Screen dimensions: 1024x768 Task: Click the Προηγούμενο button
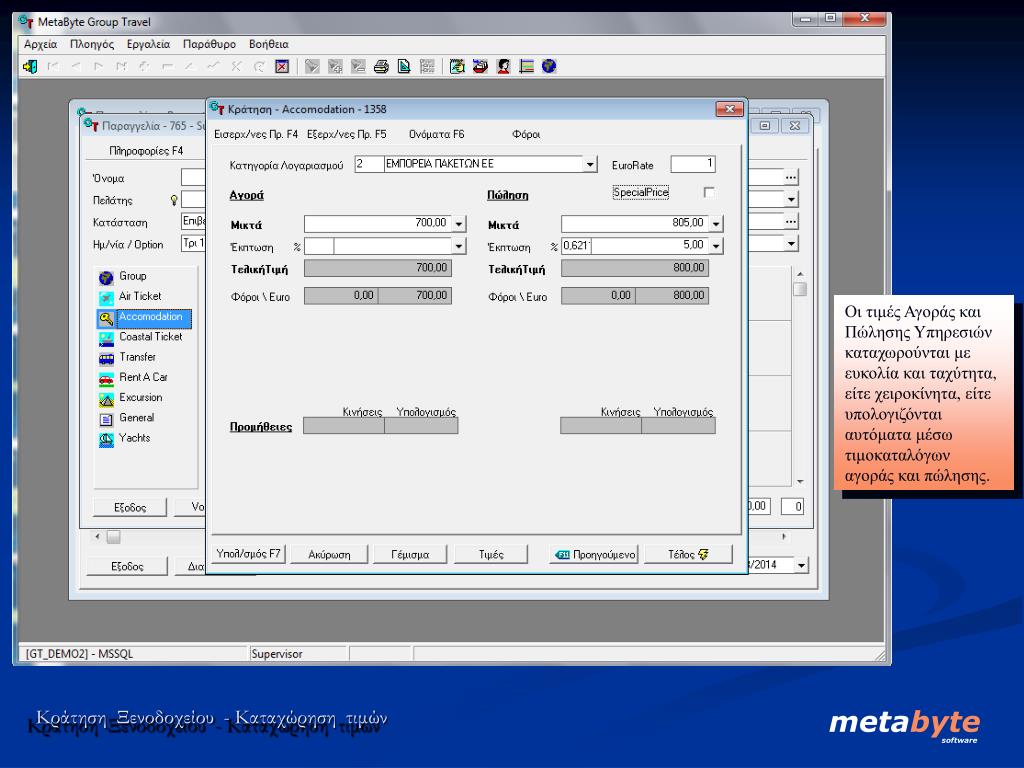[594, 554]
